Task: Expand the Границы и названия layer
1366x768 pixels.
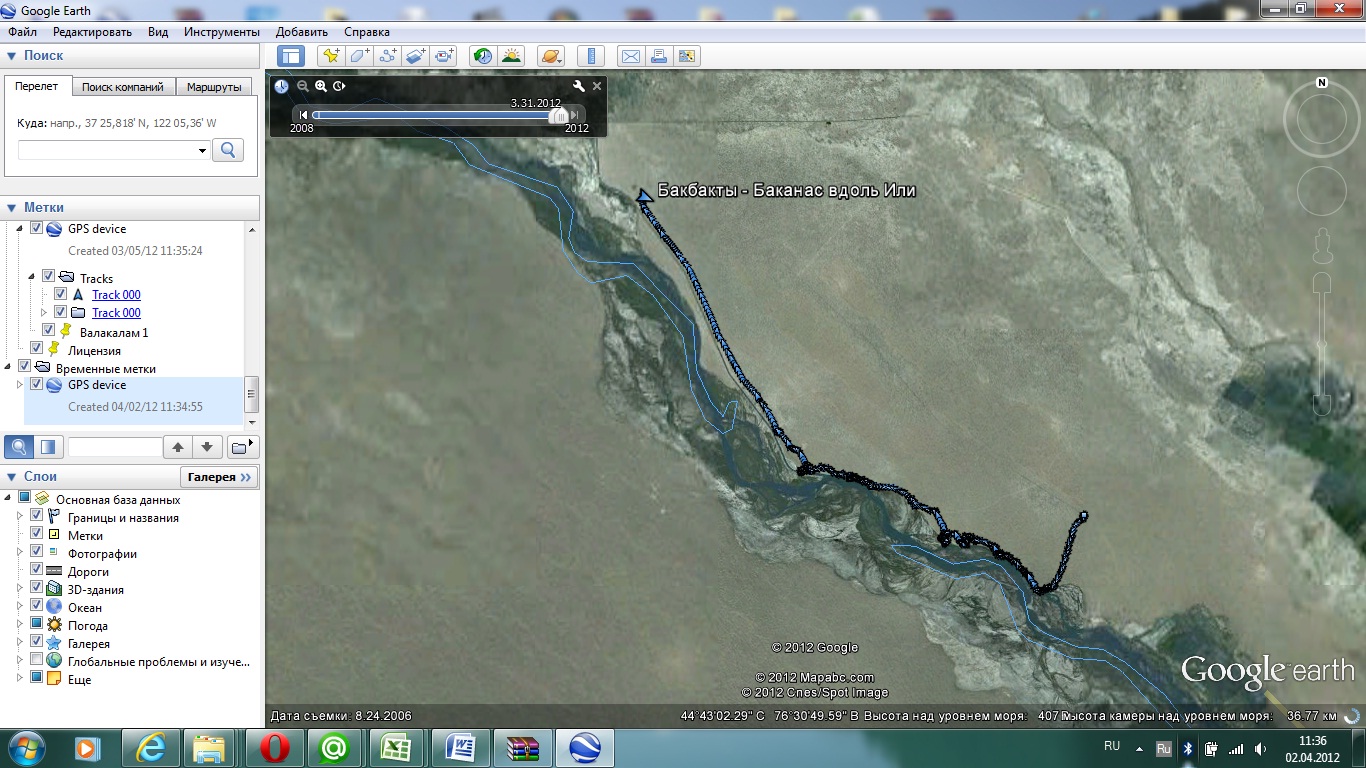Action: pyautogui.click(x=19, y=517)
